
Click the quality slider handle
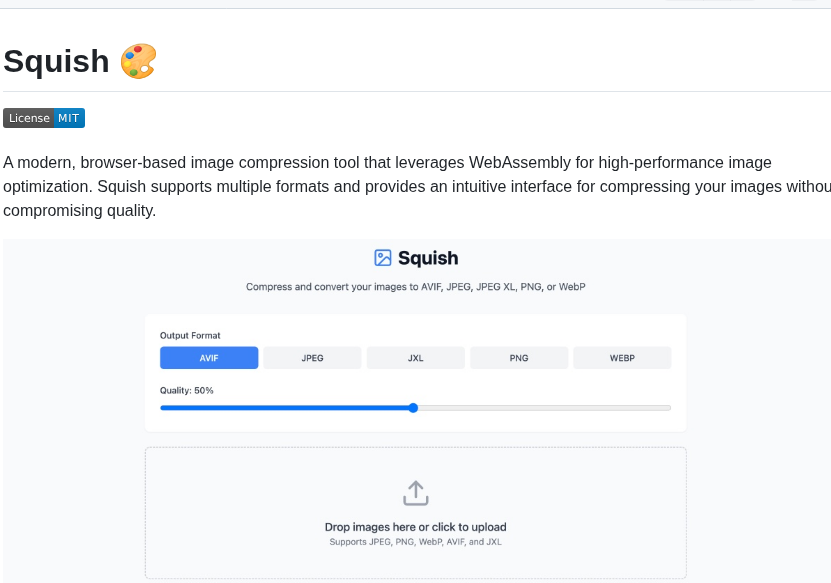tap(413, 408)
